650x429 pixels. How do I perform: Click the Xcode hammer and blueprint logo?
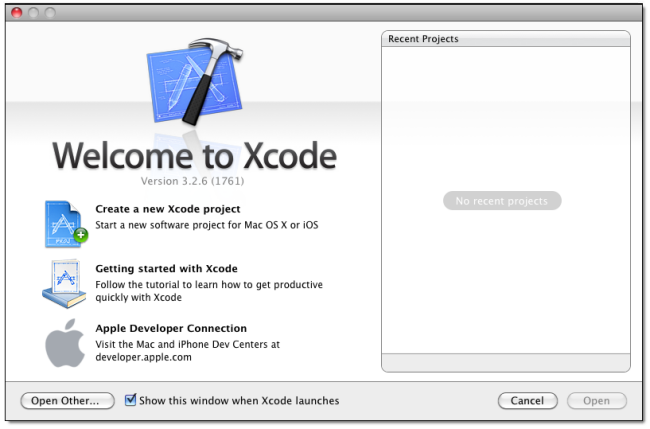[194, 81]
